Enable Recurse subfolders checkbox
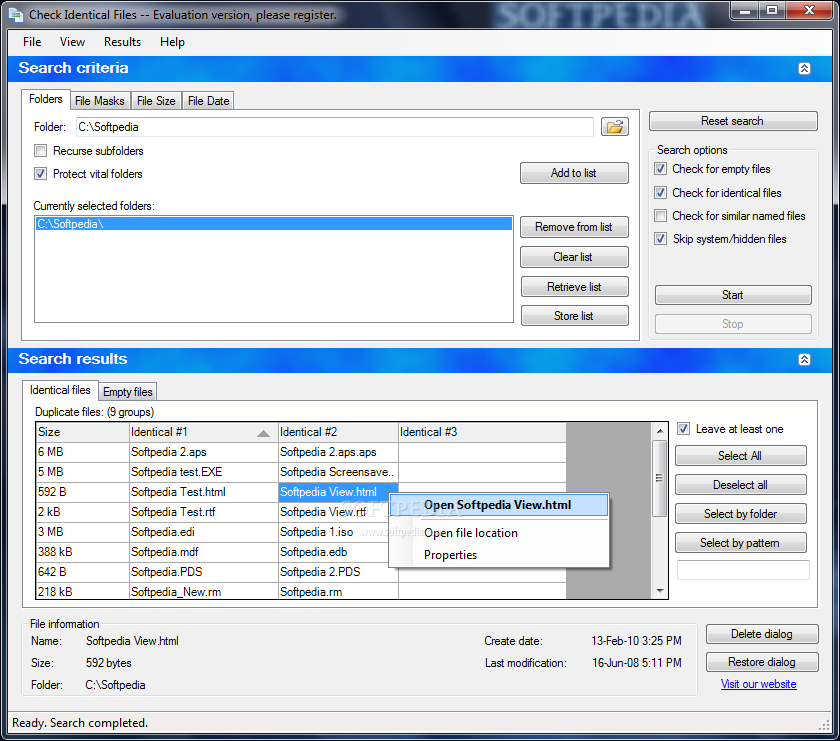Screen dimensions: 840x741 (x=41, y=151)
